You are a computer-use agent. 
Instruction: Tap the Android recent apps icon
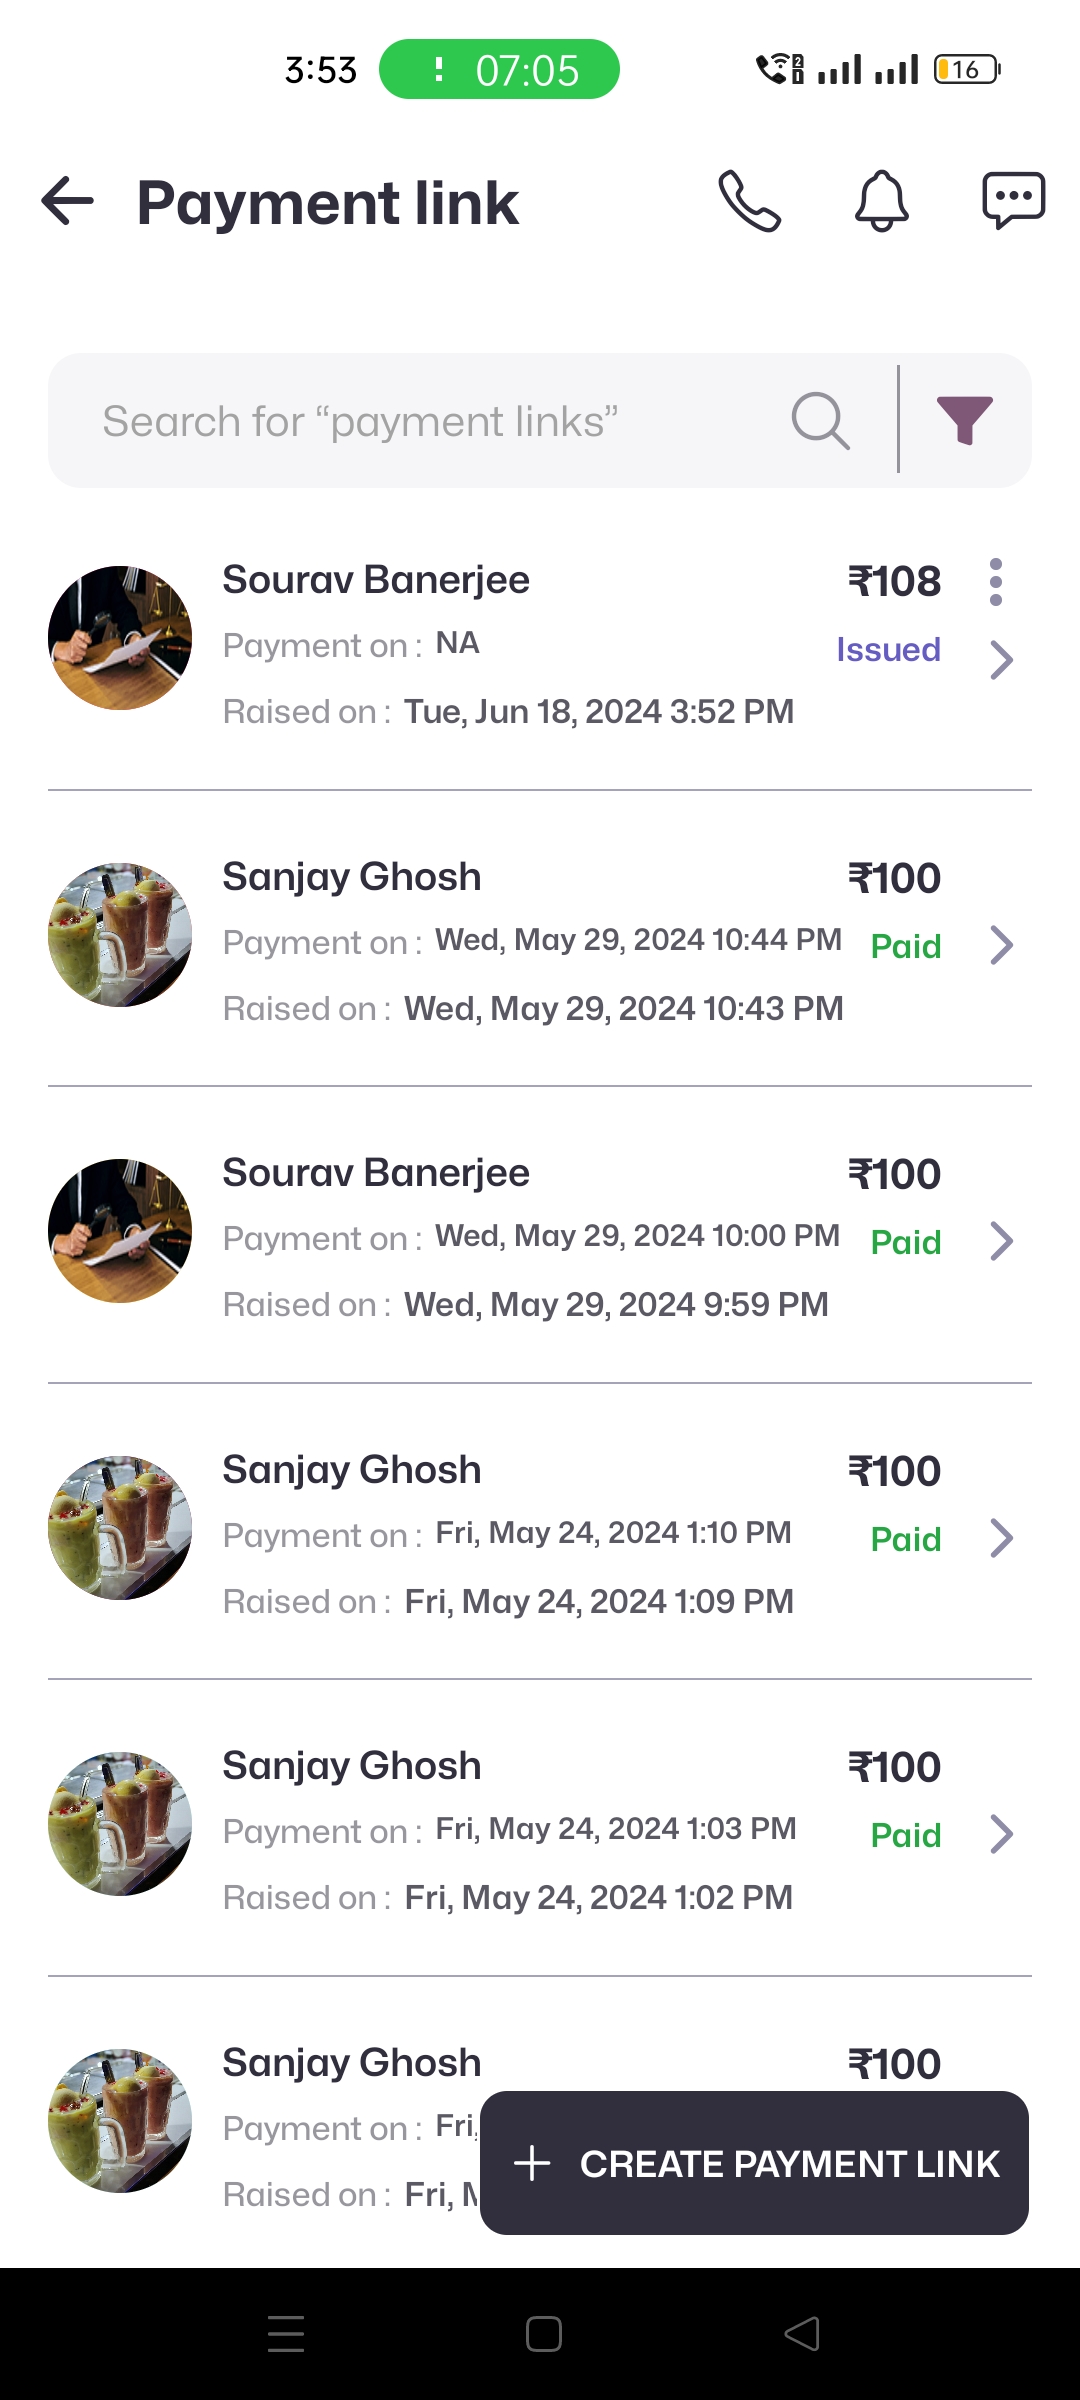point(286,2334)
